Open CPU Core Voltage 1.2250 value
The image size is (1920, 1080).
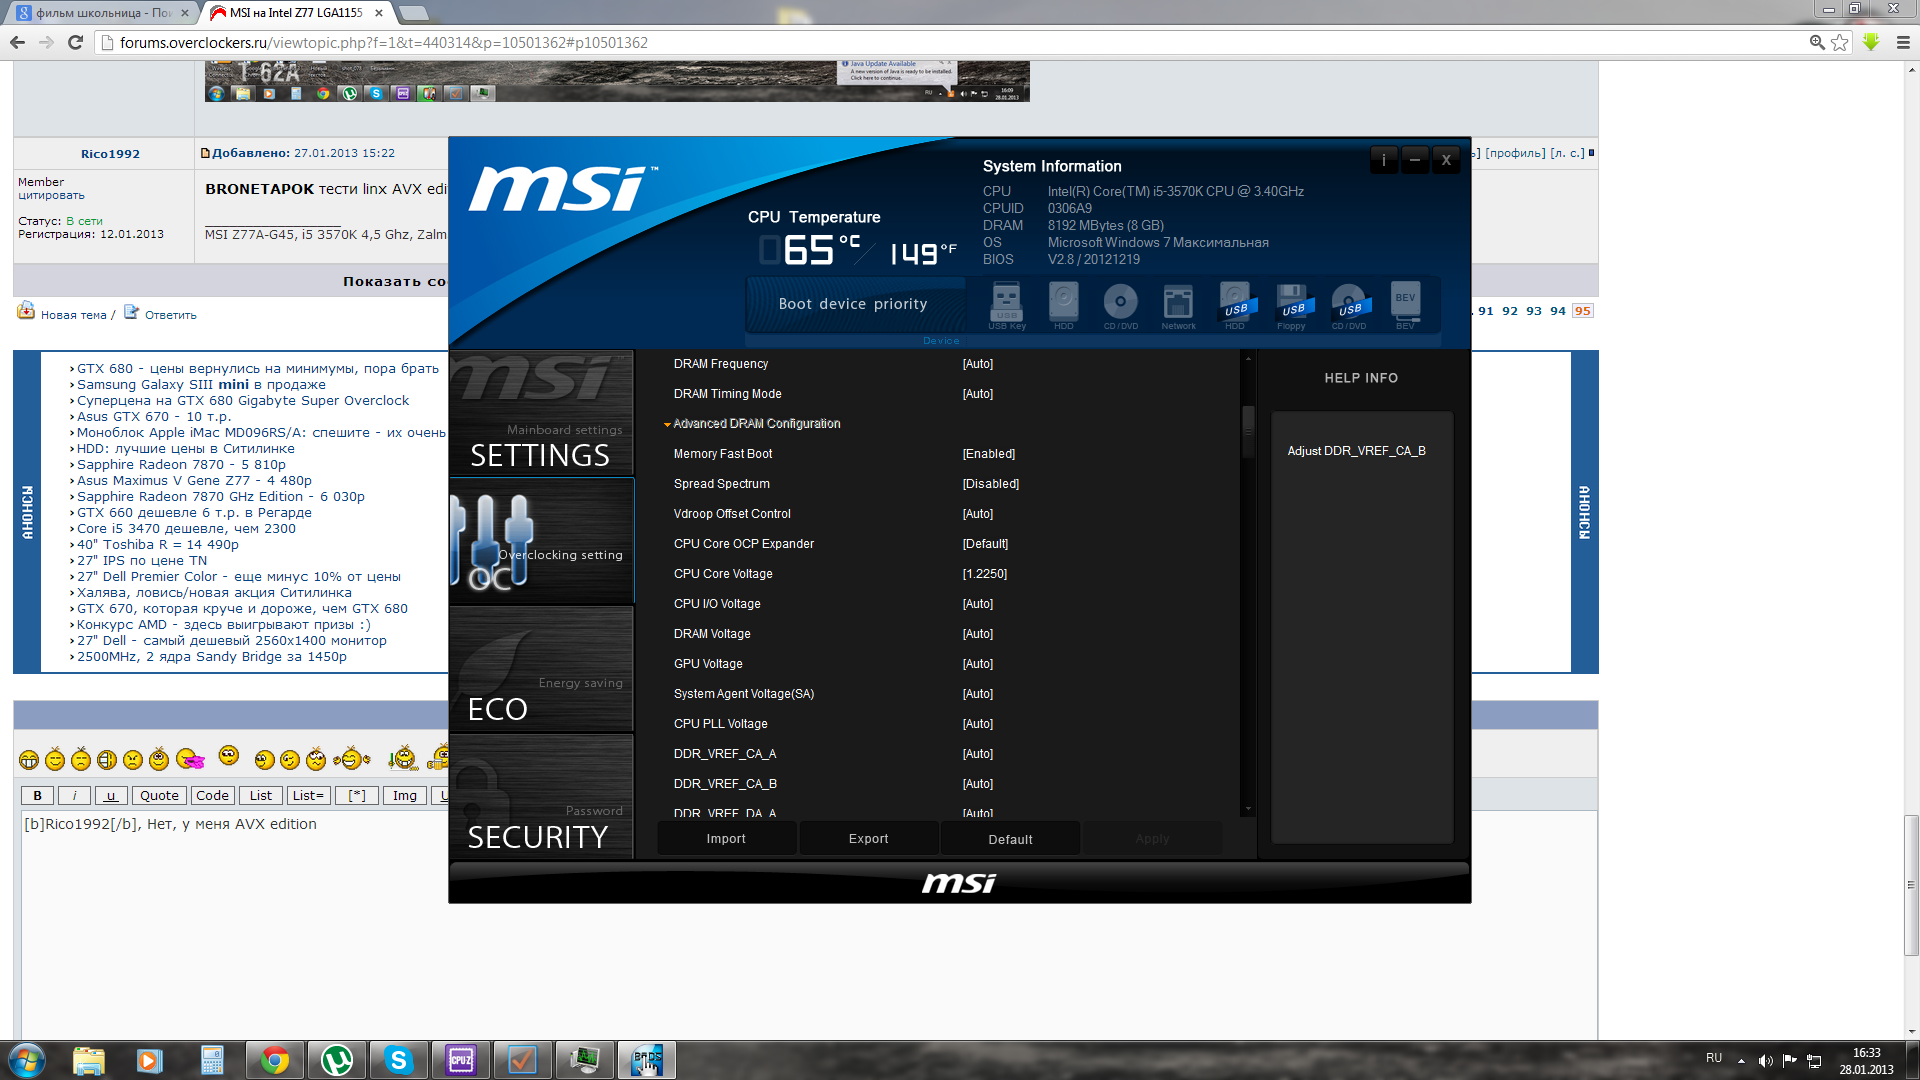(984, 574)
